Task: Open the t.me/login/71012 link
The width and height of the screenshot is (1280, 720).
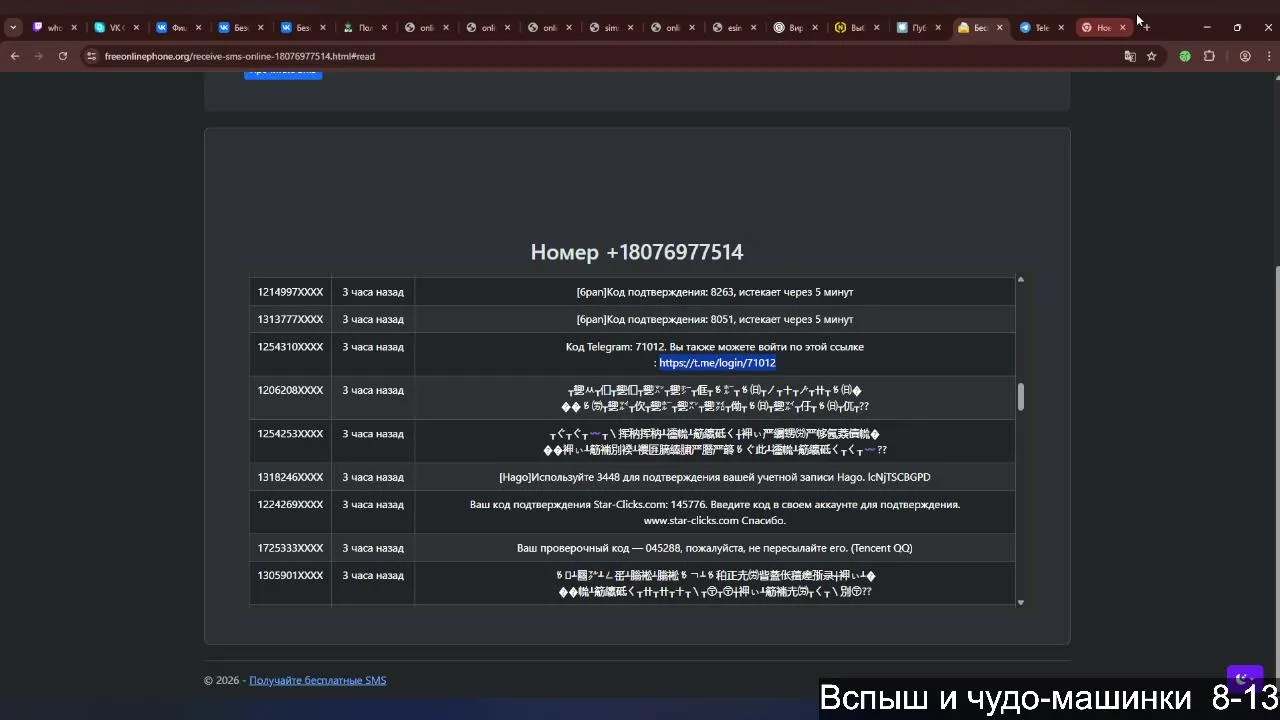Action: click(717, 363)
